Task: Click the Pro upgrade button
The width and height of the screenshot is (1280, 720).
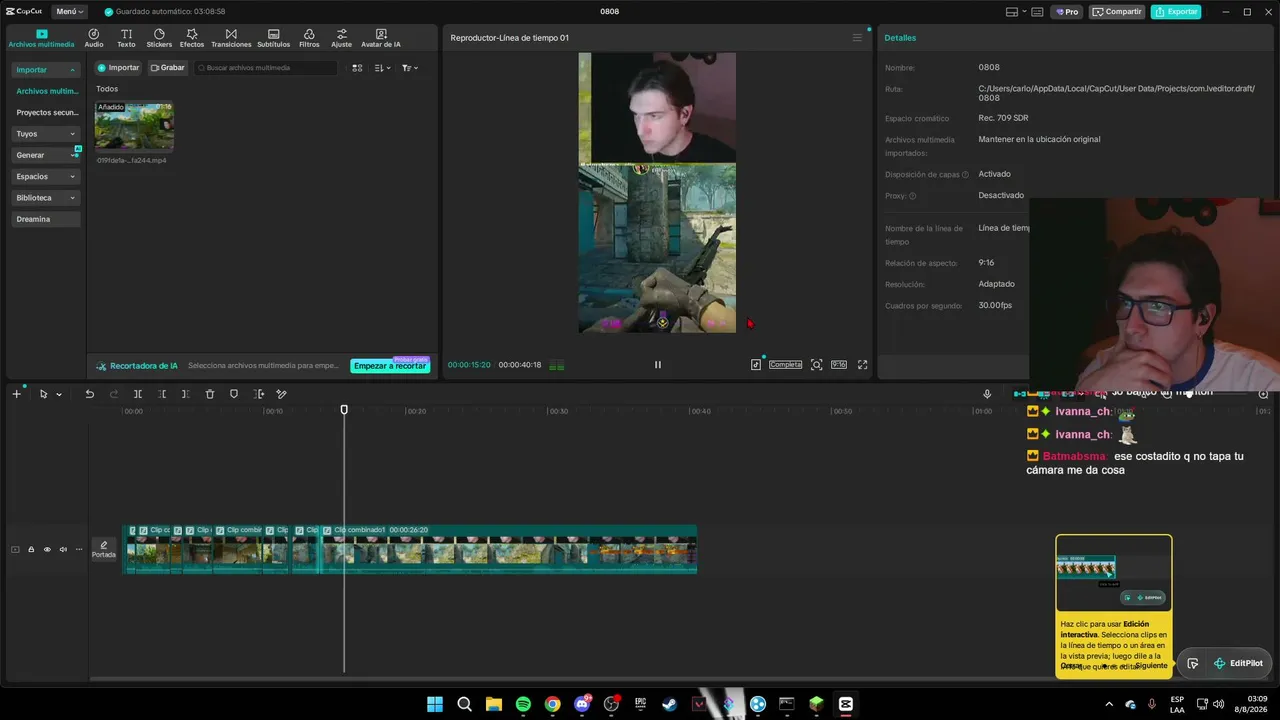Action: pos(1067,12)
